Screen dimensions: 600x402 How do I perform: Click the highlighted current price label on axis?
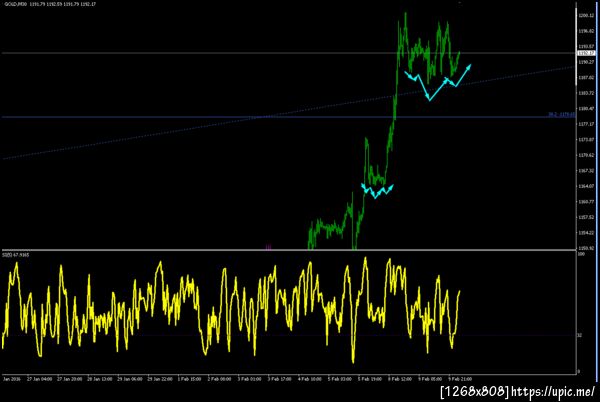586,53
